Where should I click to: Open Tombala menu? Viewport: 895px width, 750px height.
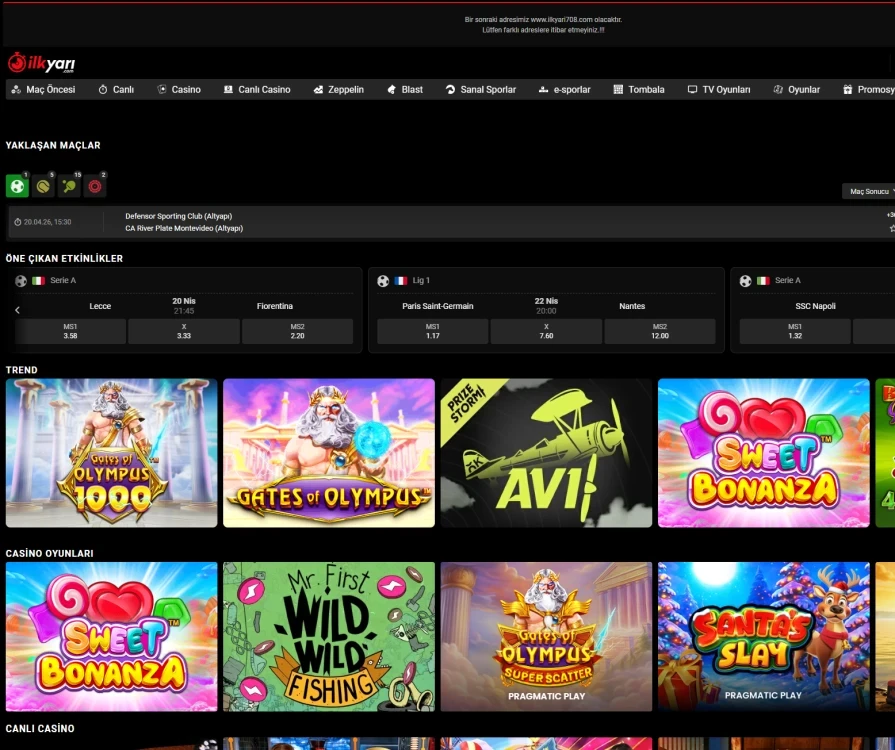[639, 90]
